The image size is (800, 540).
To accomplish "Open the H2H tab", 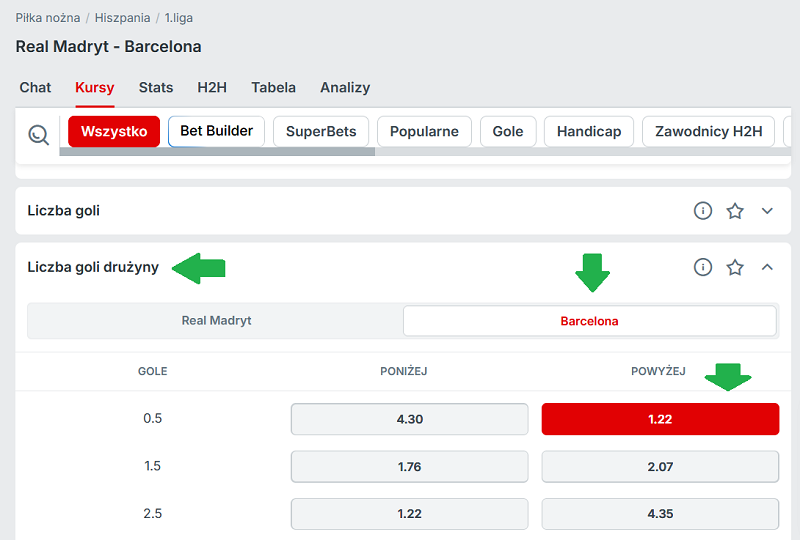I will [x=212, y=88].
